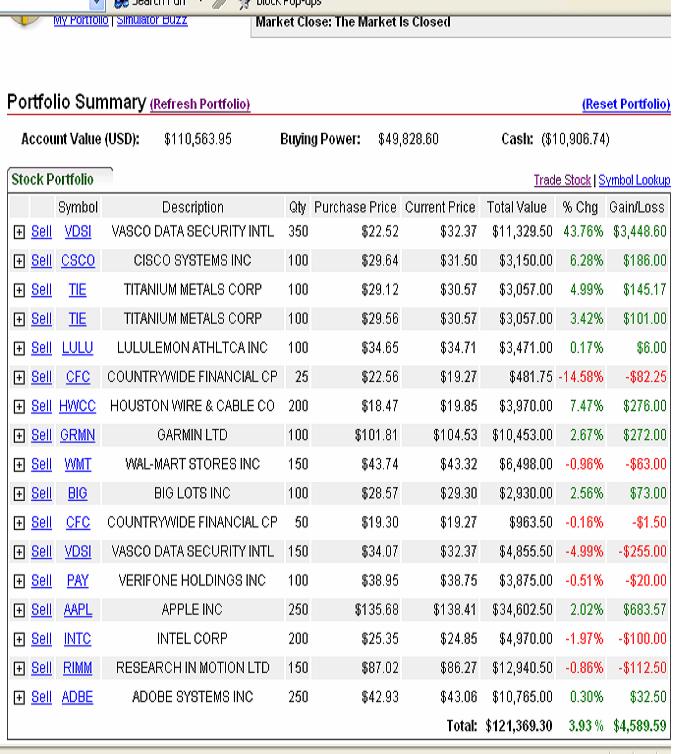Click the Description column header

(193, 207)
